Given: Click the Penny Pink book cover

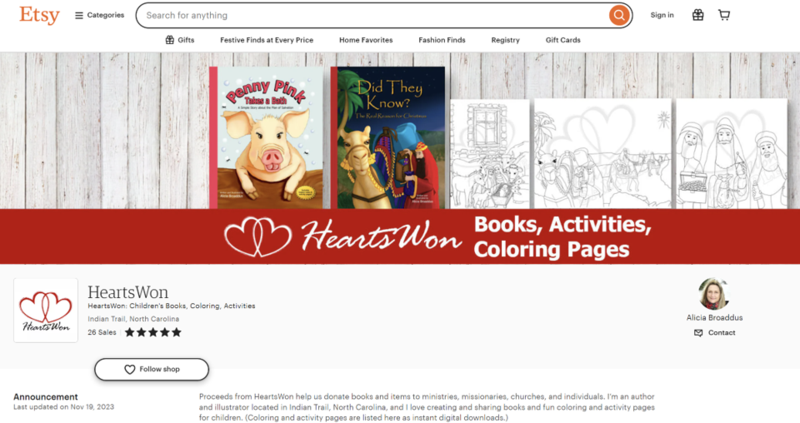Looking at the screenshot, I should 266,138.
